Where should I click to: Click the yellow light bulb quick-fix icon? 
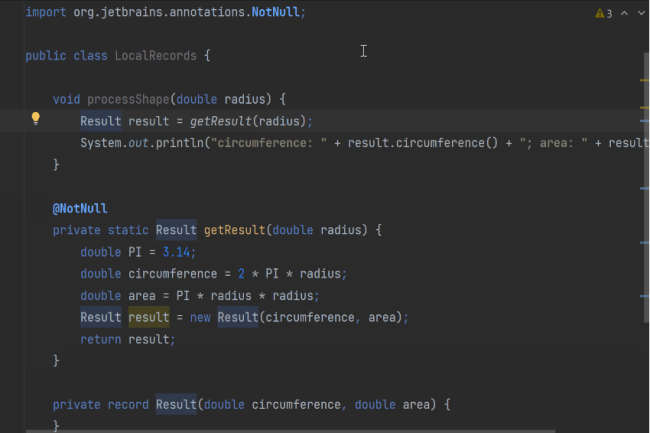tap(36, 119)
